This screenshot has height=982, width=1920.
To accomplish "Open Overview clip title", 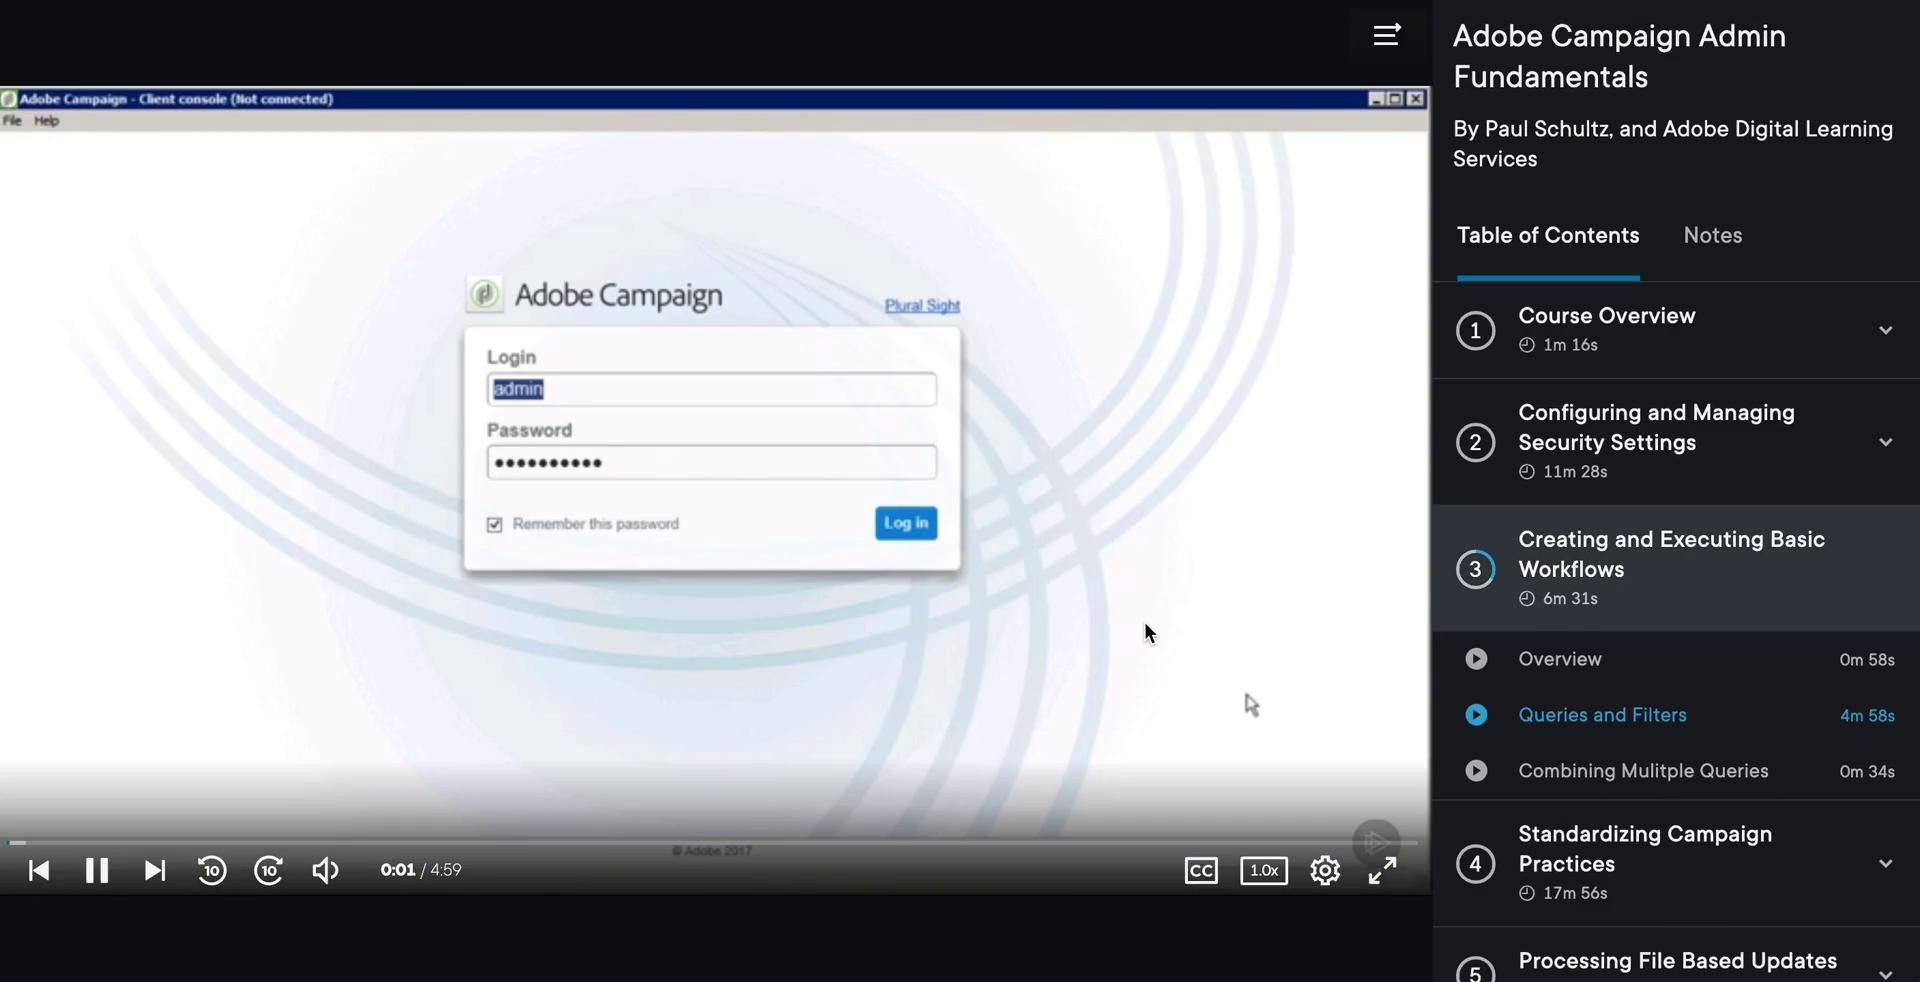I will [1560, 659].
